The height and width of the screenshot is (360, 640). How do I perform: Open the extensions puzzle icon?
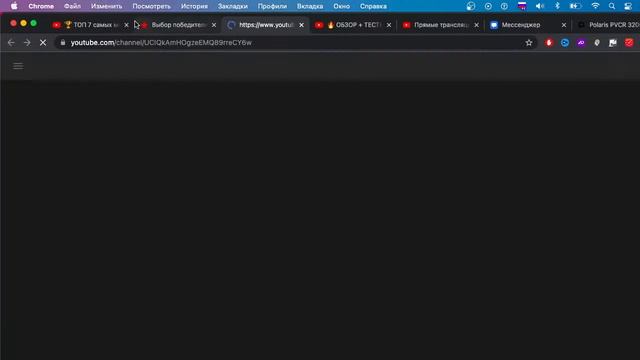tap(613, 42)
